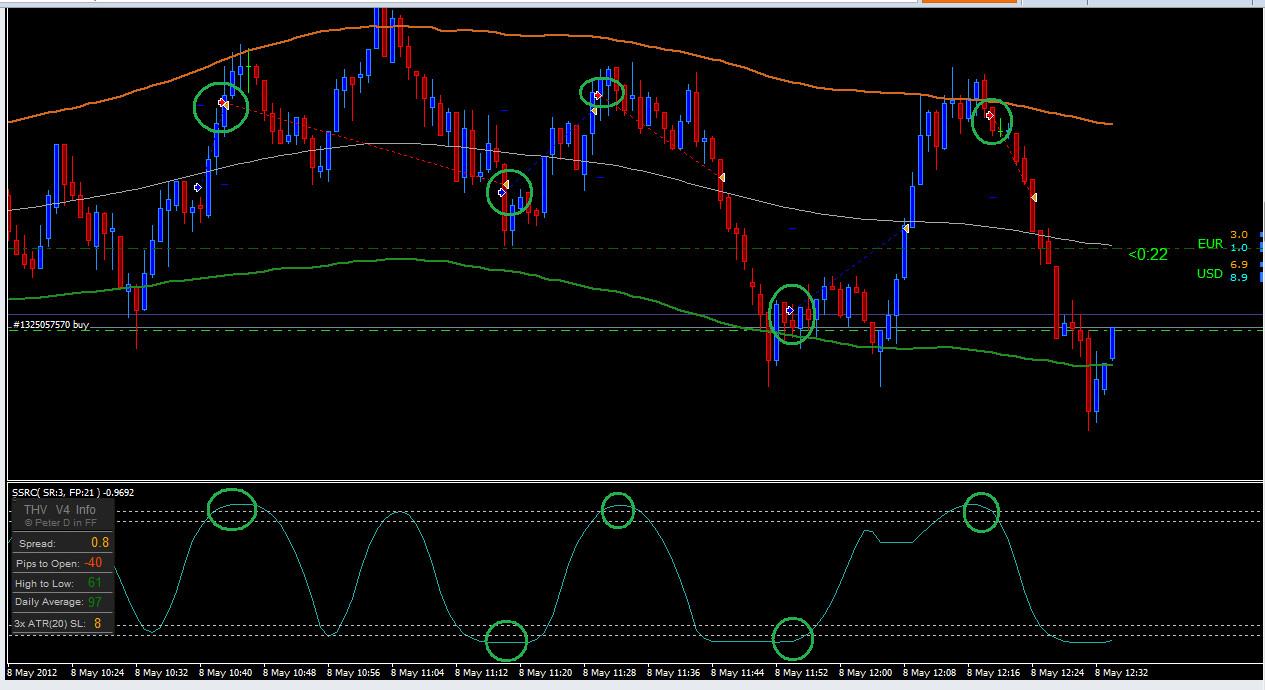1265x690 pixels.
Task: Click the SSRC( SR:3, FP:21 ) indicator label
Action: [x=73, y=492]
